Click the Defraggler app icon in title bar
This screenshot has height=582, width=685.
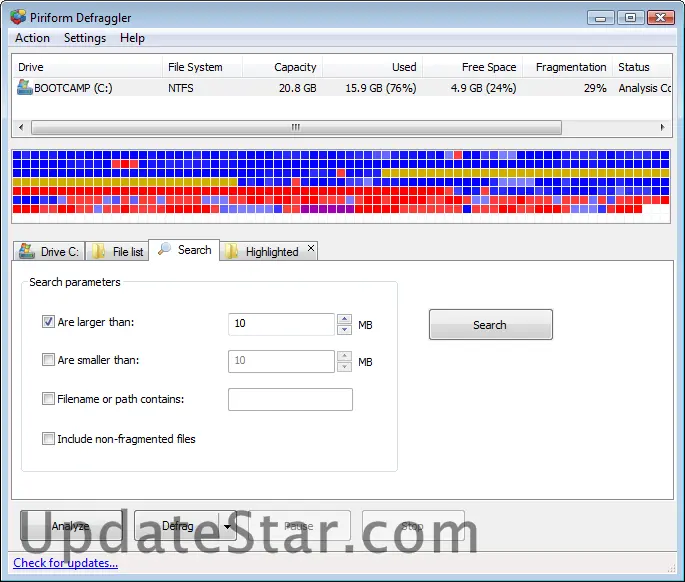[x=18, y=17]
